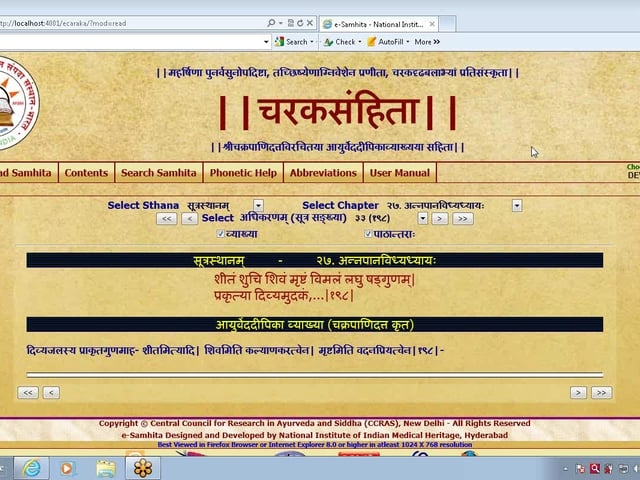The height and width of the screenshot is (480, 640).
Task: Click the browser address bar URL field
Action: point(130,22)
